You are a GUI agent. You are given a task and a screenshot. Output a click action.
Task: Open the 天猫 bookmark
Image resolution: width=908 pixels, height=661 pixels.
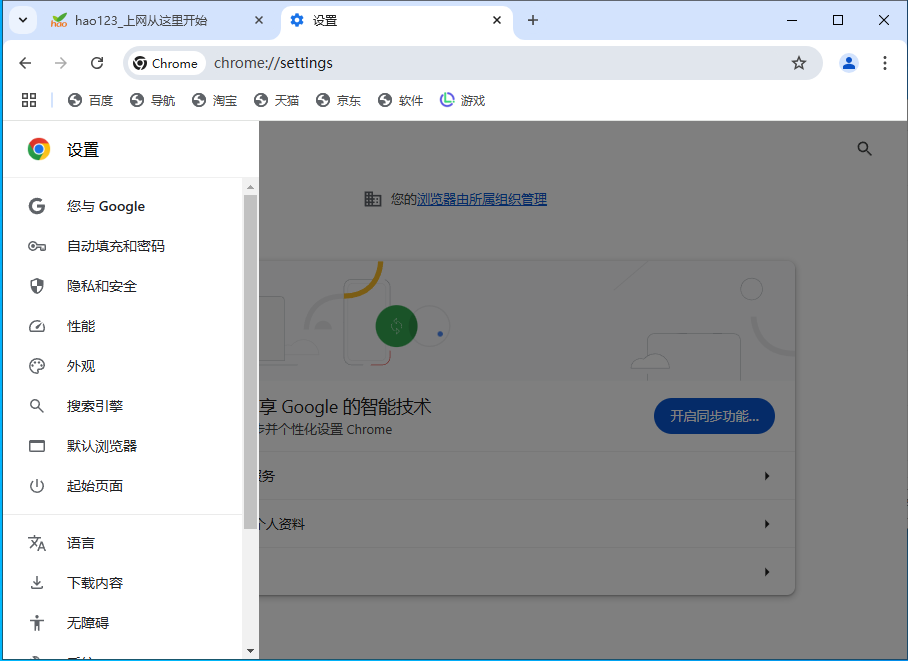click(x=276, y=100)
